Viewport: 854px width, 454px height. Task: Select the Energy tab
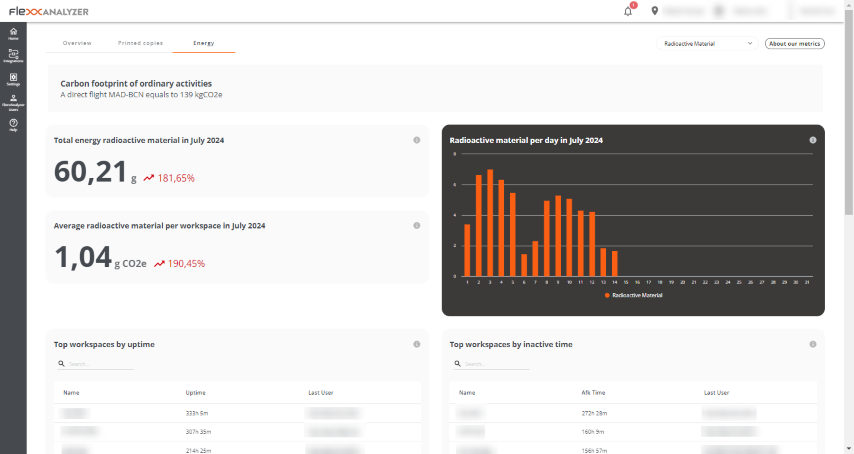coord(204,43)
